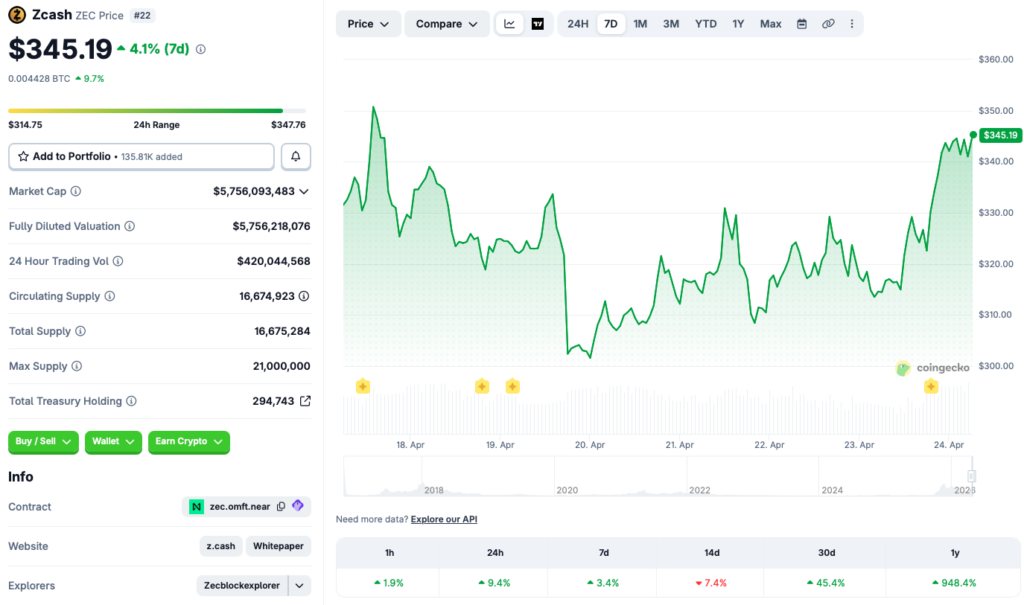This screenshot has height=605, width=1024.
Task: Open the TradingView chart icon
Action: (538, 23)
